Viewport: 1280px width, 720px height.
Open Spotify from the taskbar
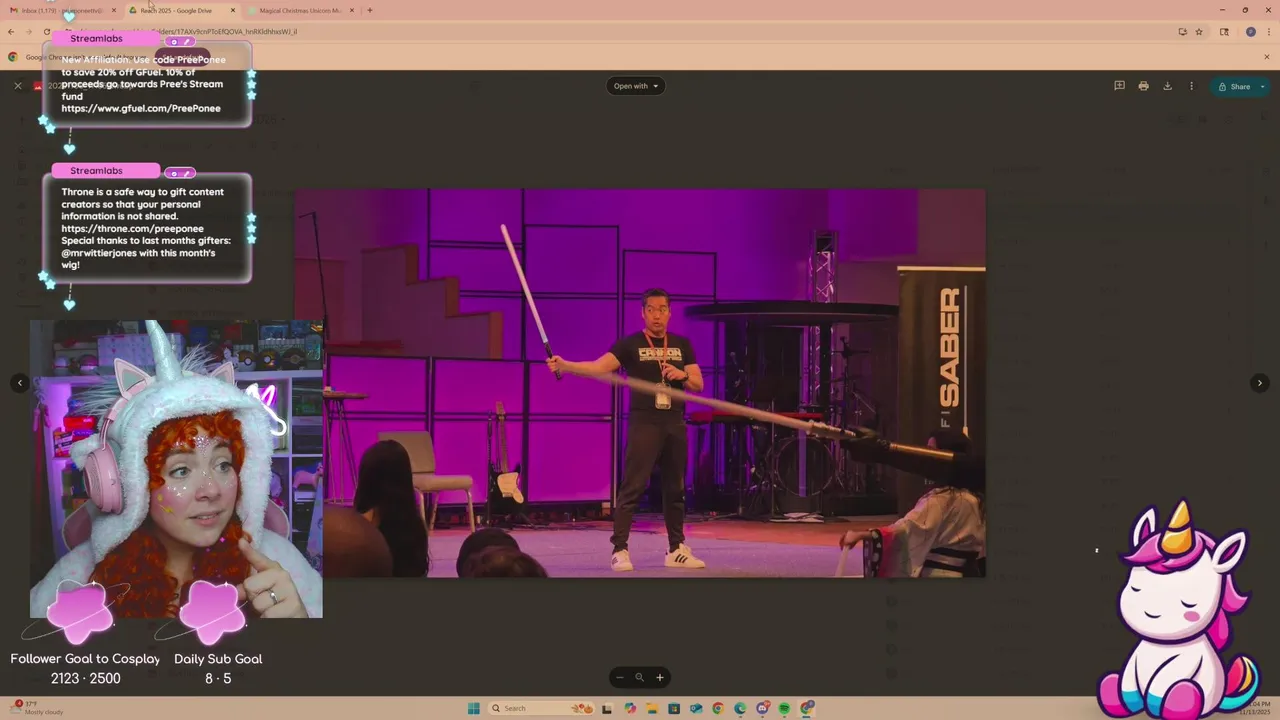point(784,708)
